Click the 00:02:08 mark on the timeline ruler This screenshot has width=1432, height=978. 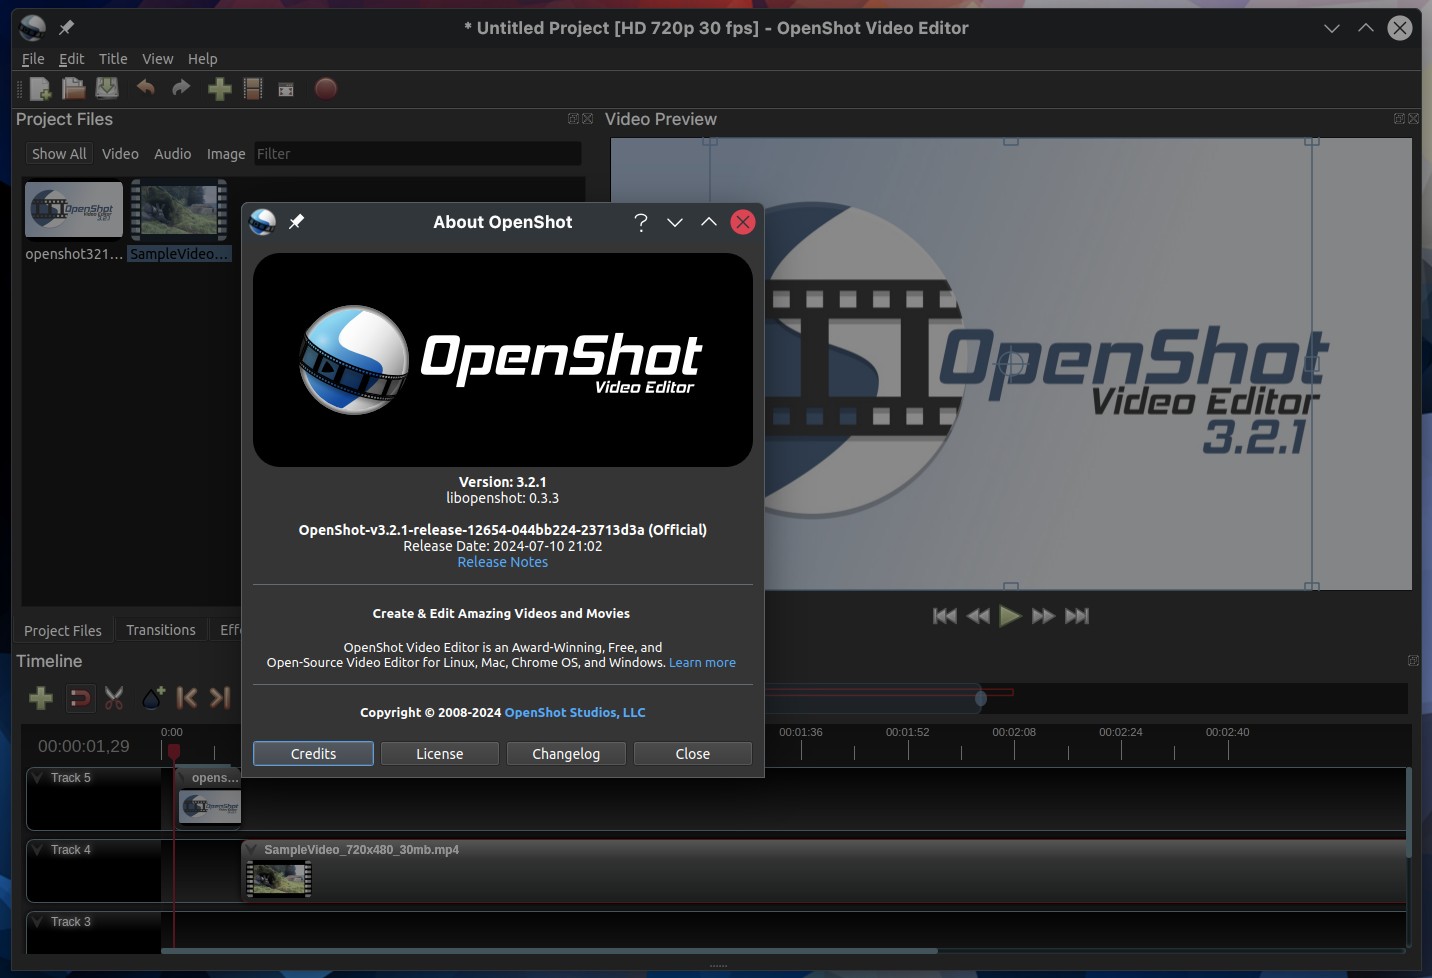pyautogui.click(x=1014, y=732)
